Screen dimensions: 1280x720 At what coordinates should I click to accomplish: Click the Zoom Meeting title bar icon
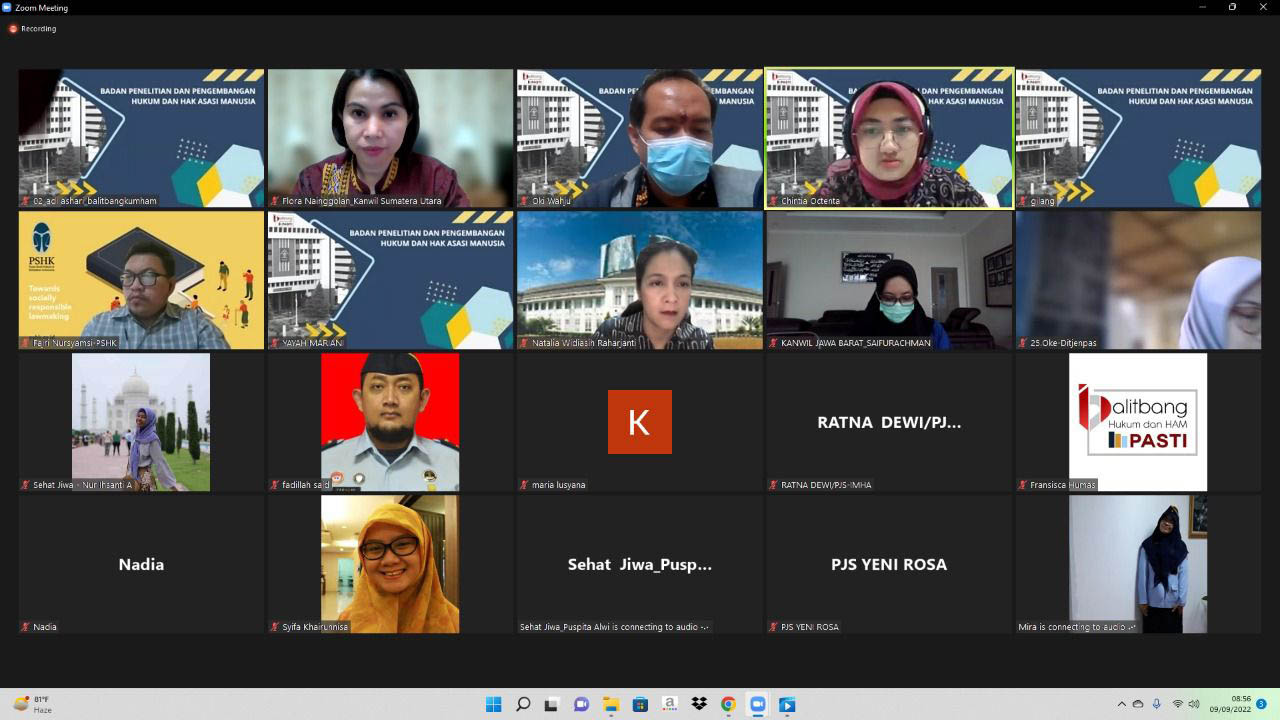point(7,7)
